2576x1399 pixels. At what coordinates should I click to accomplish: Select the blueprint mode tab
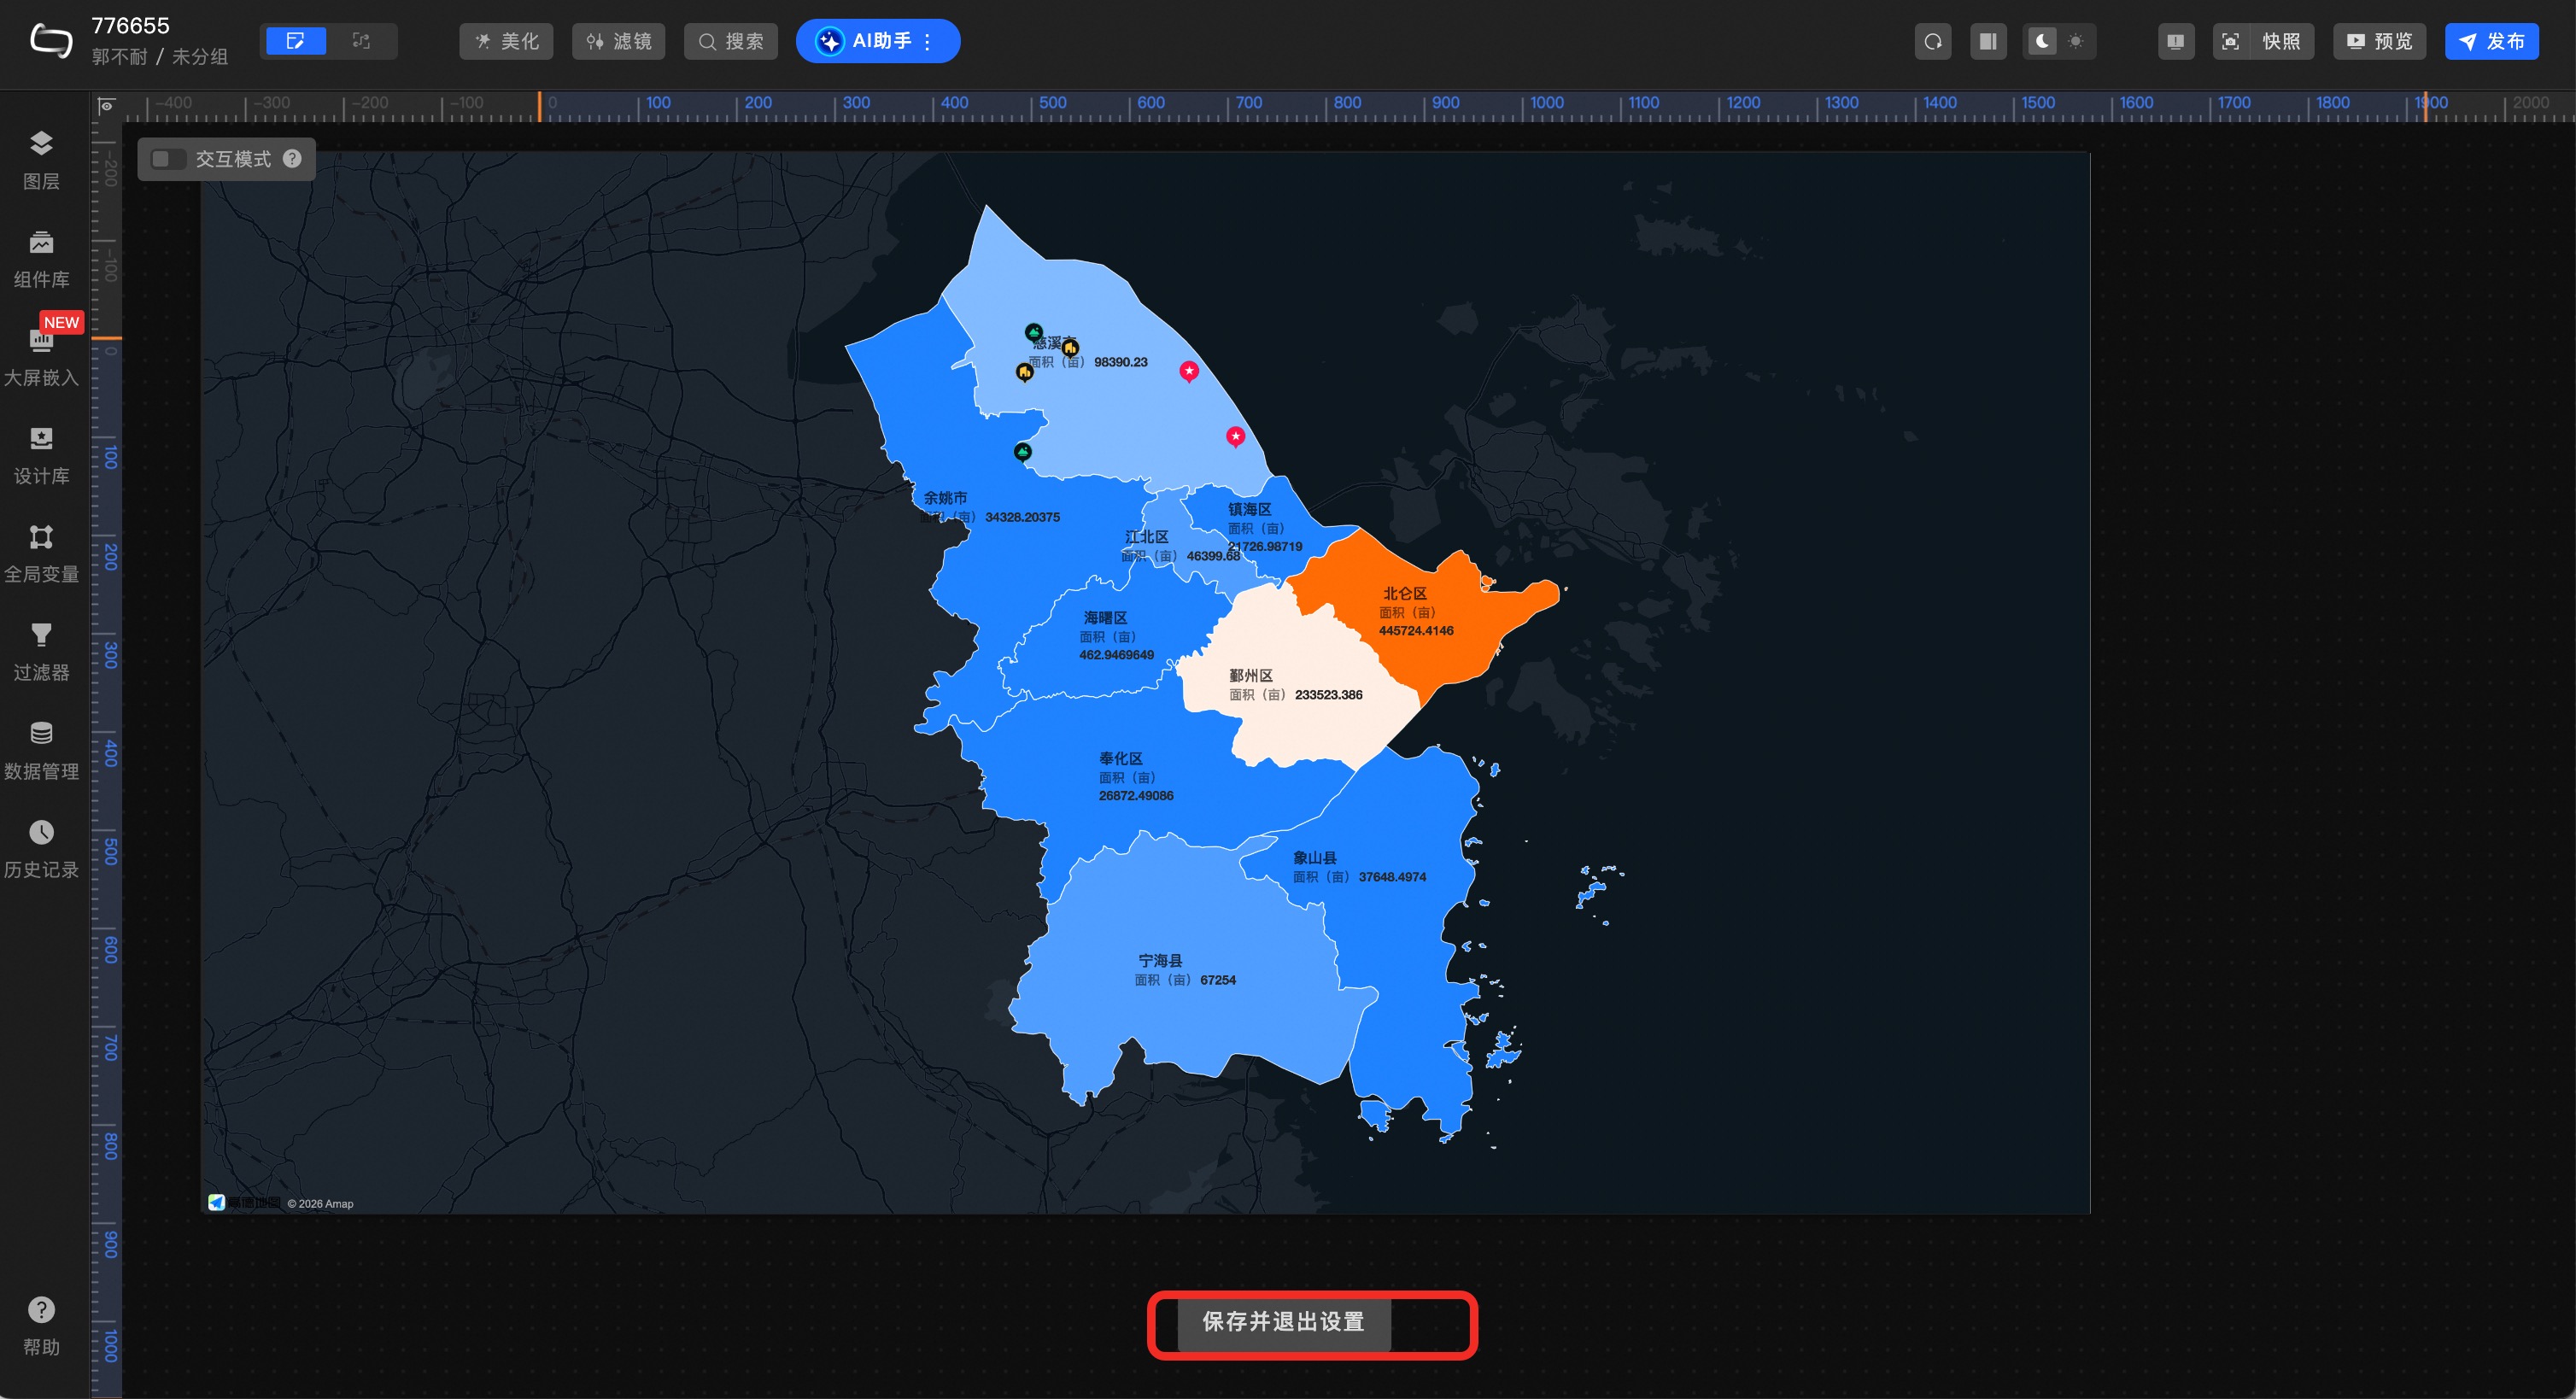[361, 41]
